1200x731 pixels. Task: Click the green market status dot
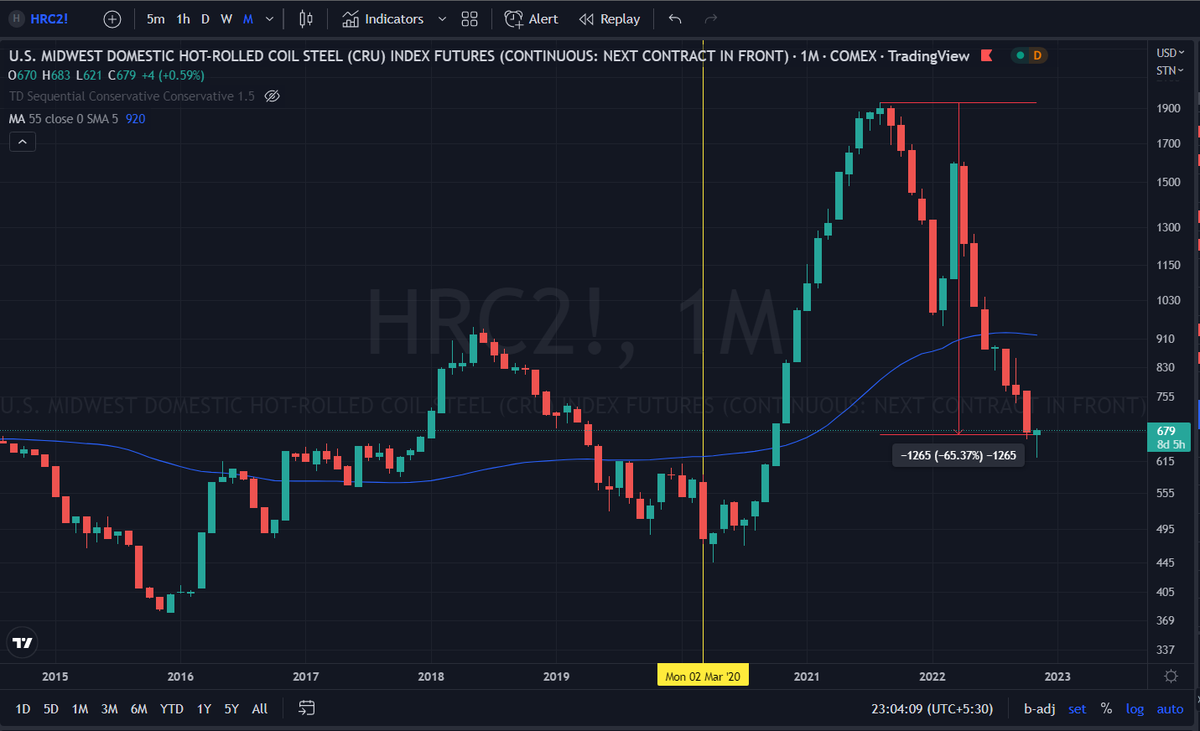[x=1019, y=56]
